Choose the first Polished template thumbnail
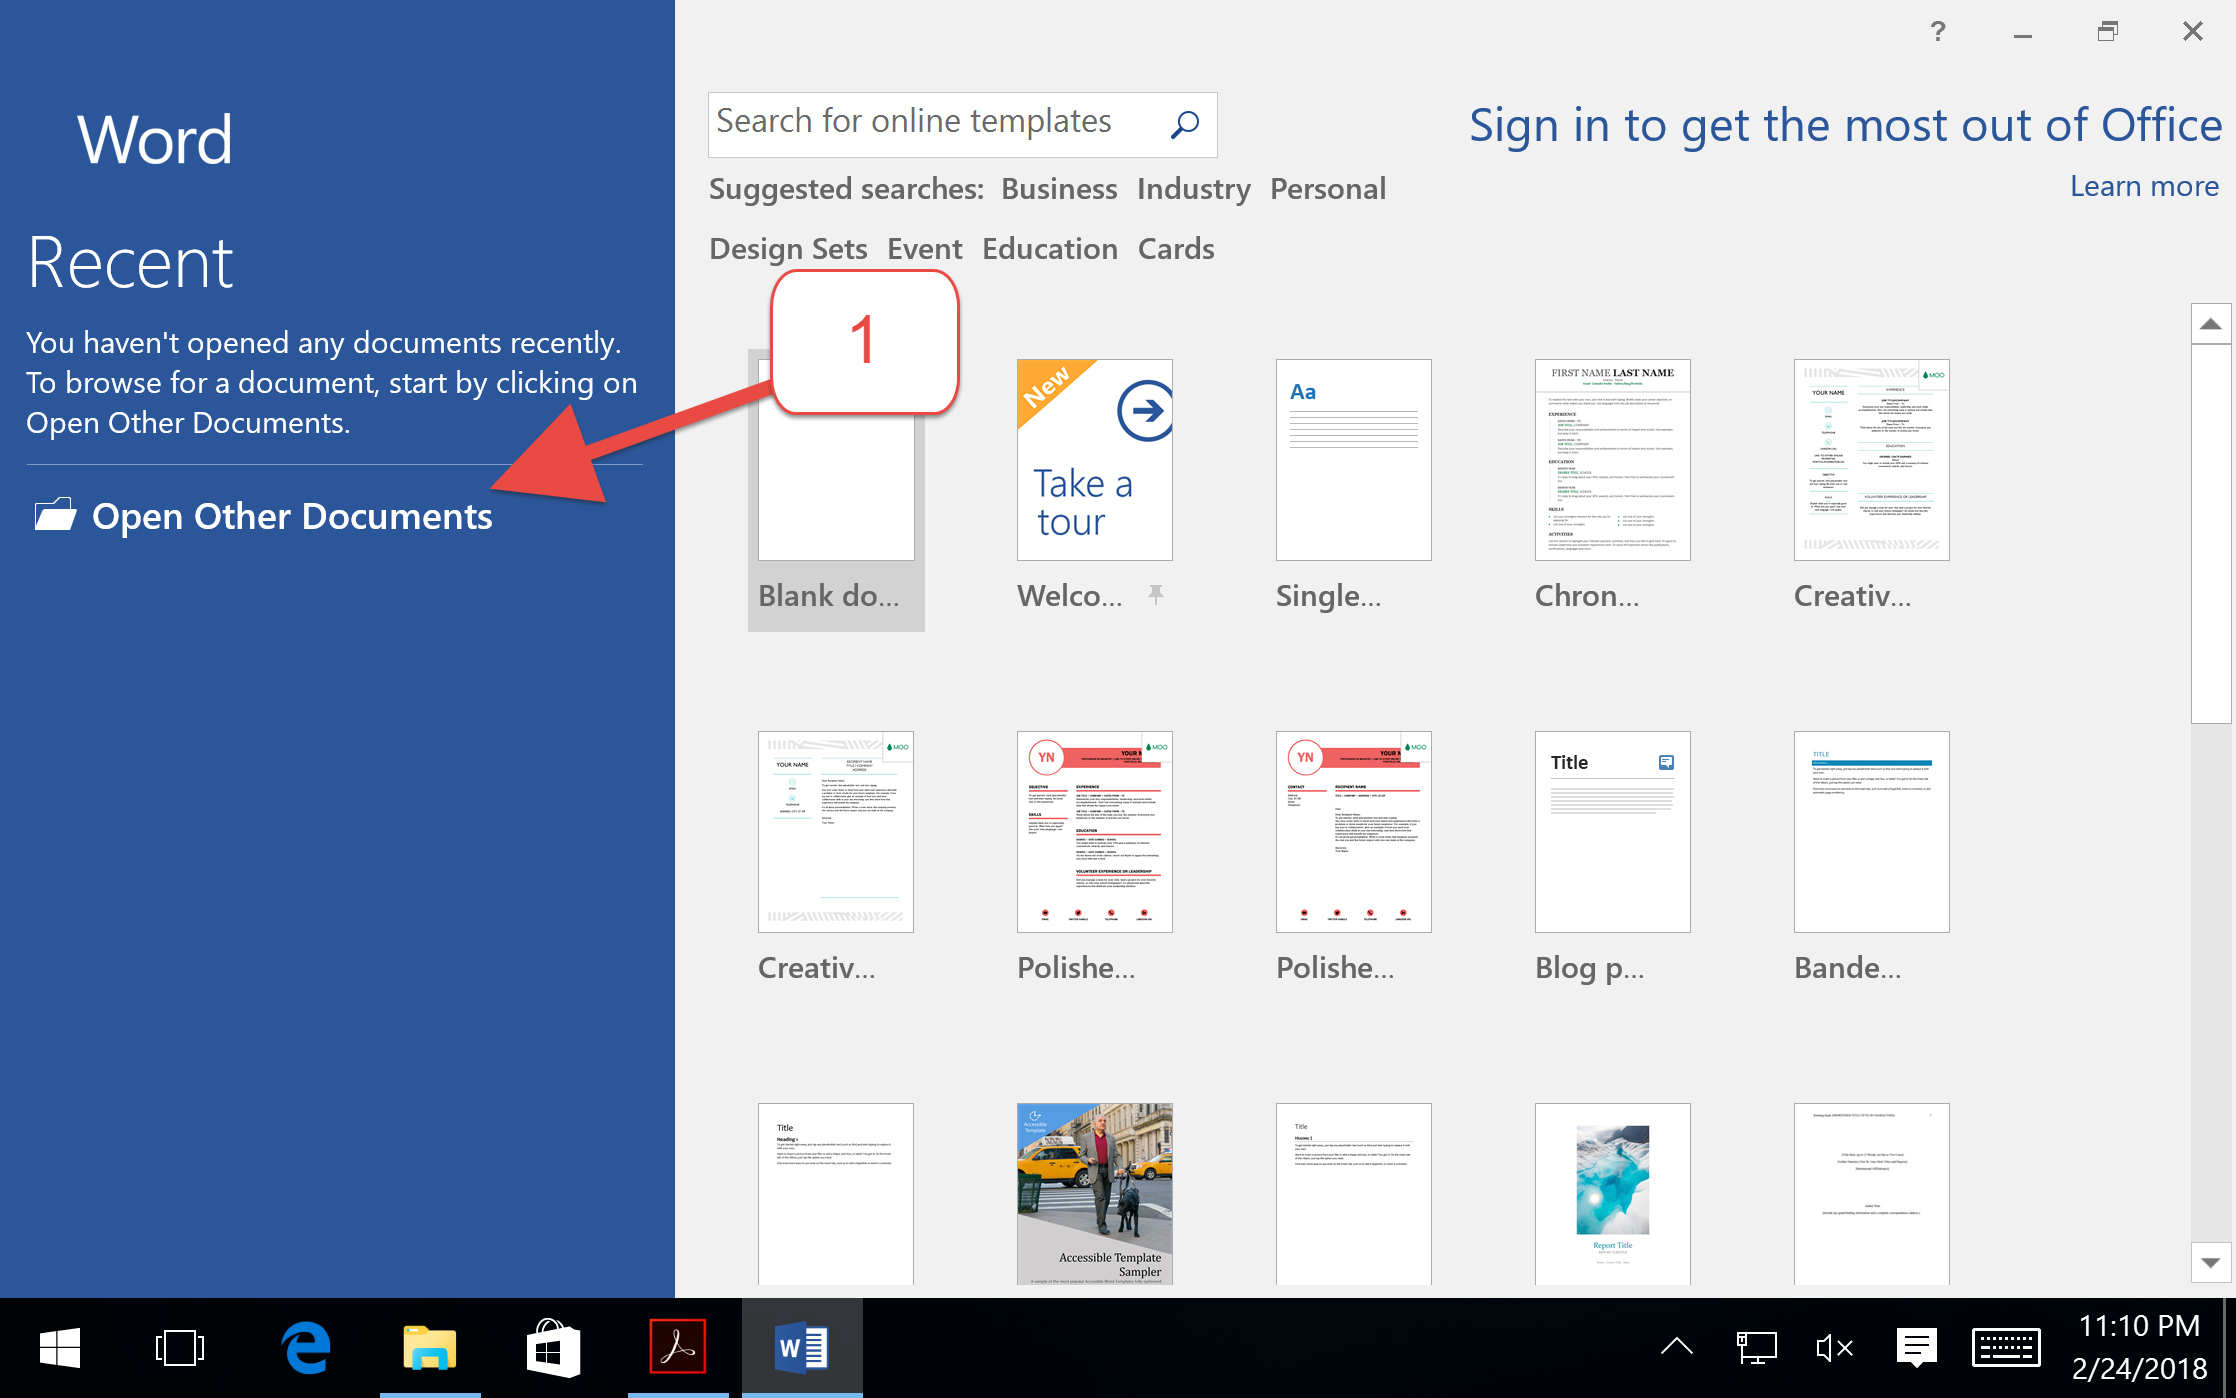Image resolution: width=2236 pixels, height=1398 pixels. click(x=1095, y=832)
